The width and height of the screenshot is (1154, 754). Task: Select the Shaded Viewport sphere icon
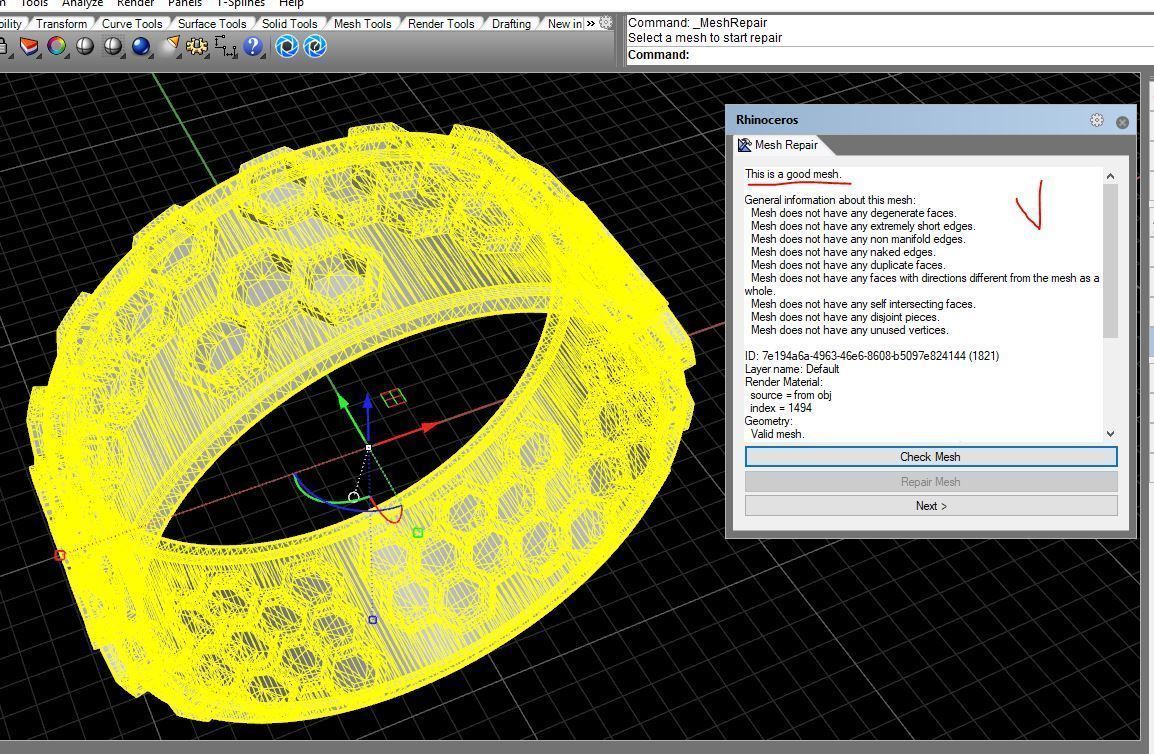(85, 46)
